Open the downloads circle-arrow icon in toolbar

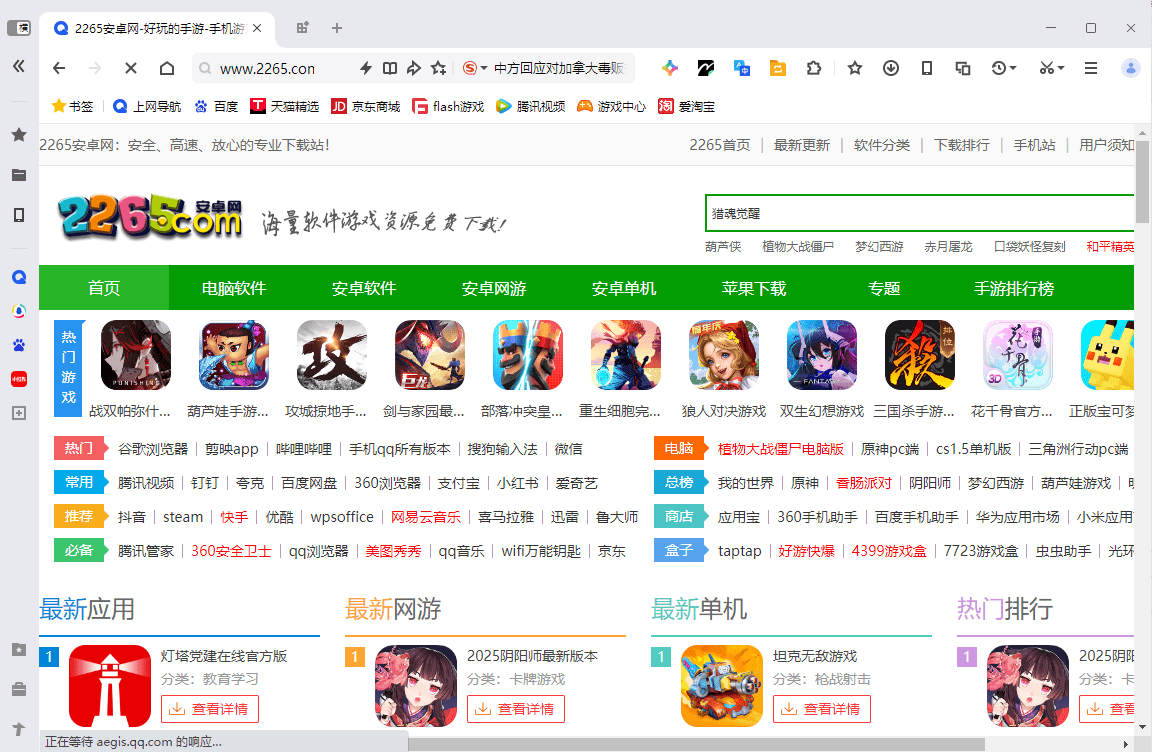point(890,68)
